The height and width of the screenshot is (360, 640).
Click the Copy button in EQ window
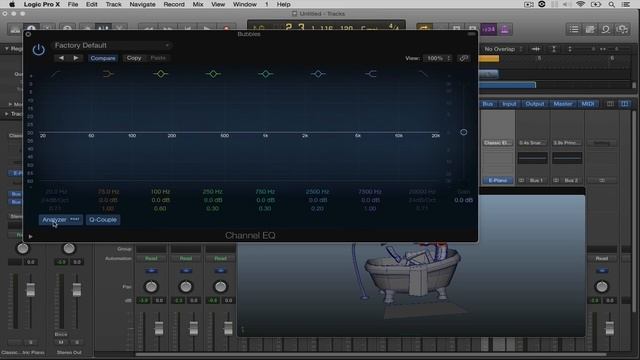click(134, 58)
